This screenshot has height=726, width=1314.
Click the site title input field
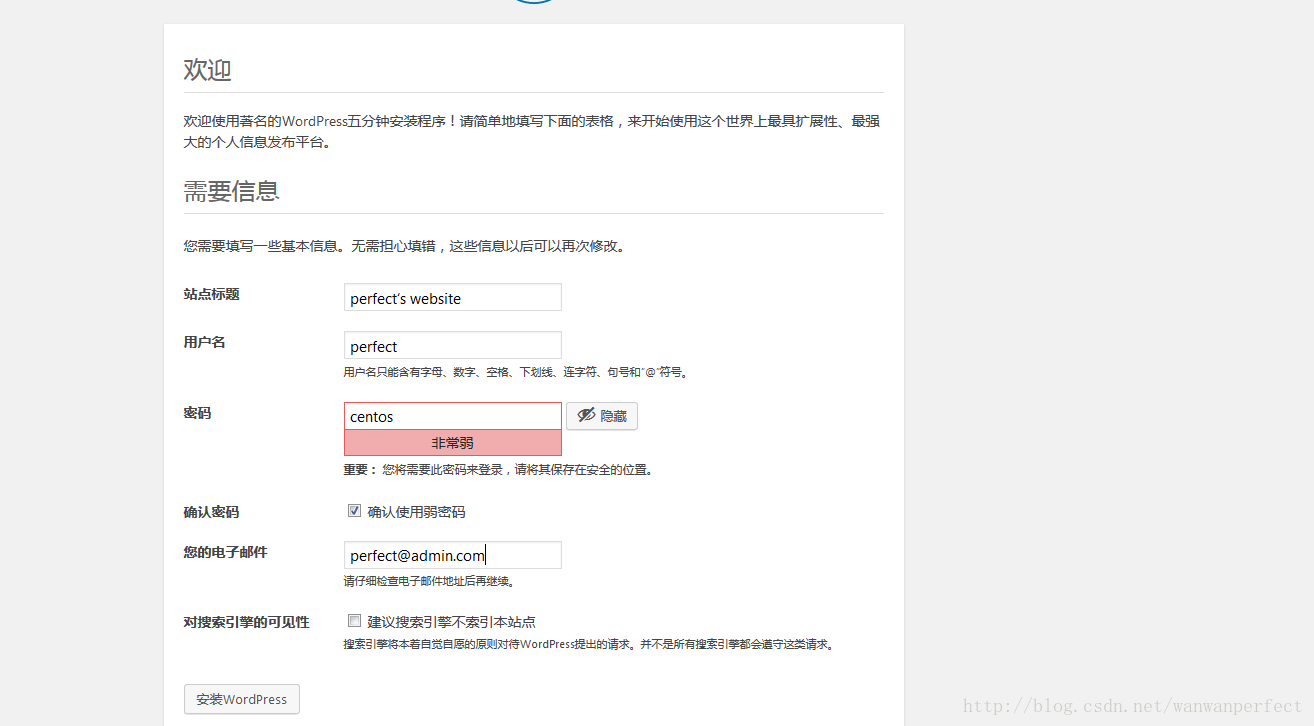click(452, 297)
